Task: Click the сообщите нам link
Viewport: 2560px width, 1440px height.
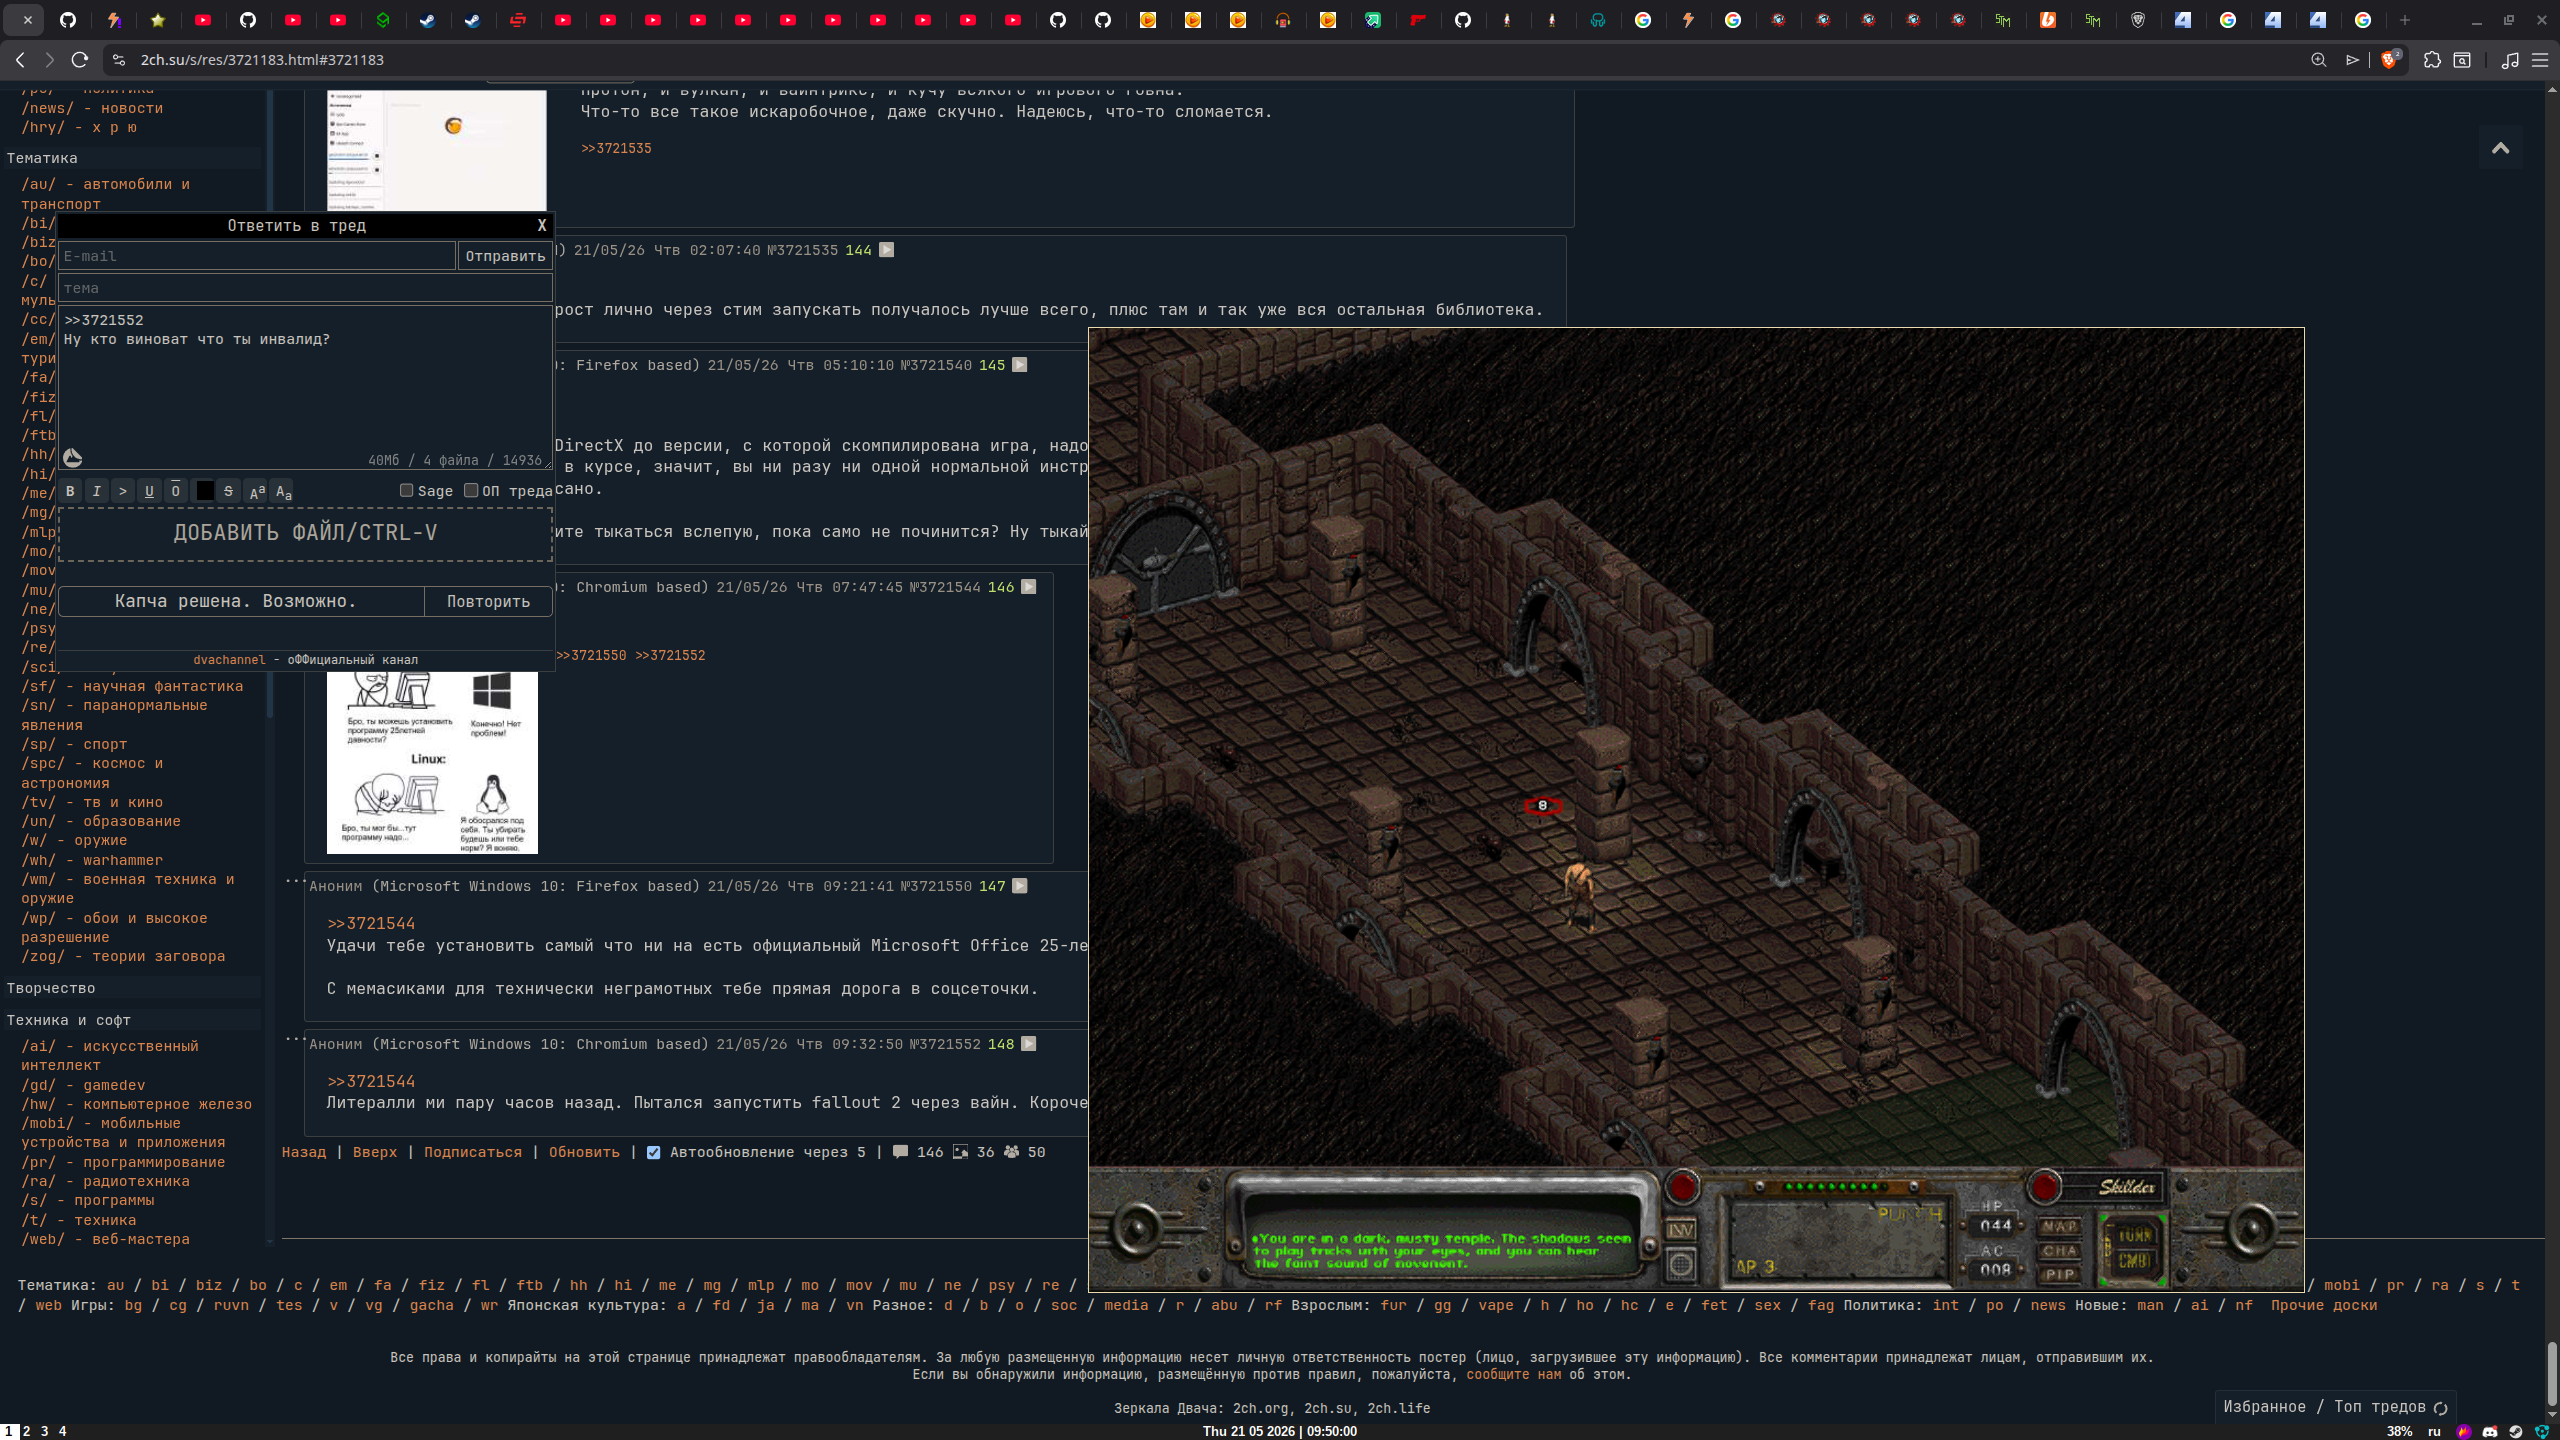Action: coord(1514,1375)
